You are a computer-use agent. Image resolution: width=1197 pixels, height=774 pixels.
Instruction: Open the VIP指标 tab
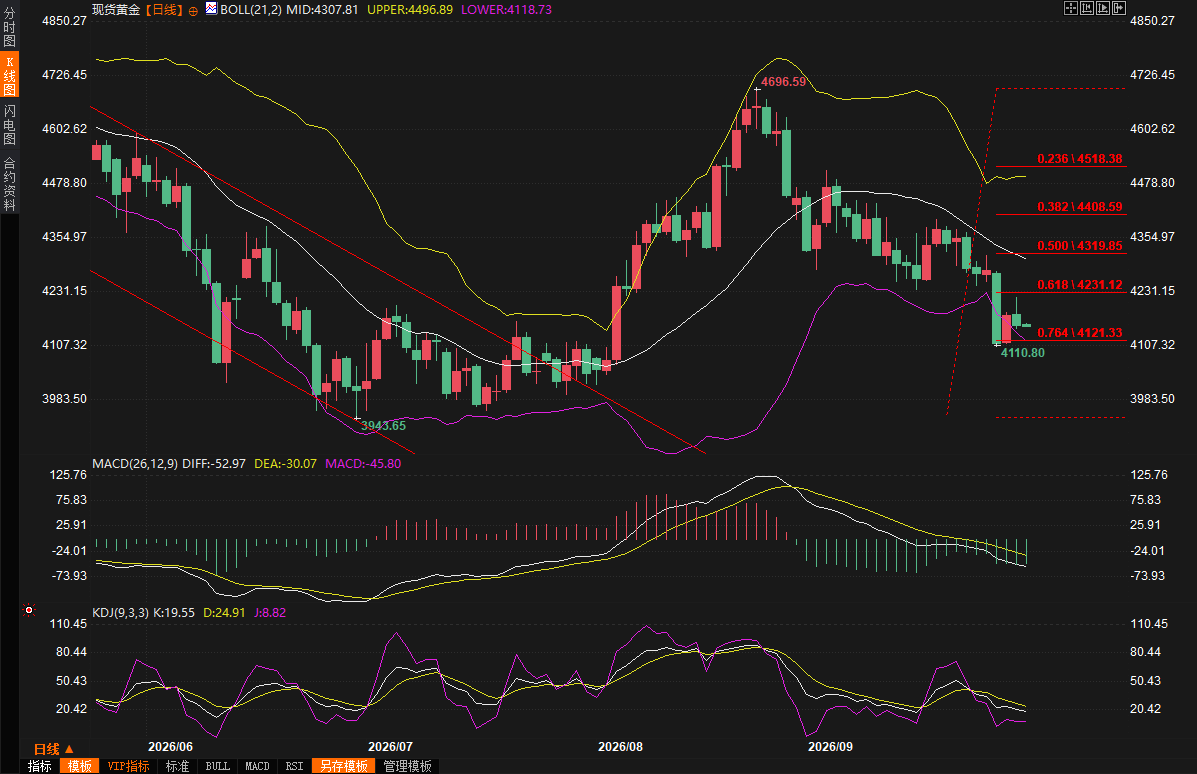[128, 766]
